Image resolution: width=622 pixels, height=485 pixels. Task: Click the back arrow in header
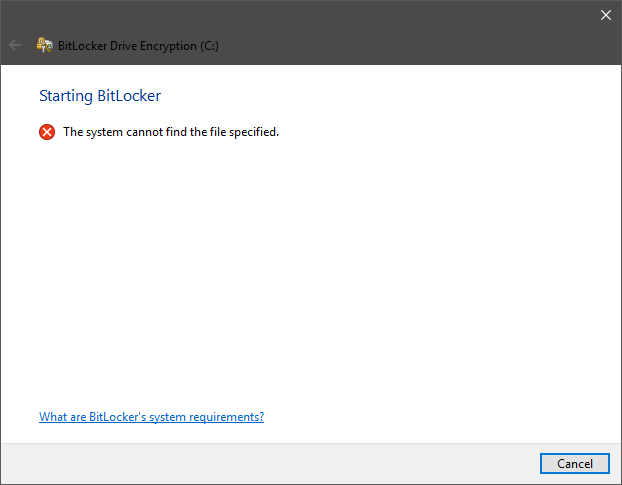[15, 45]
